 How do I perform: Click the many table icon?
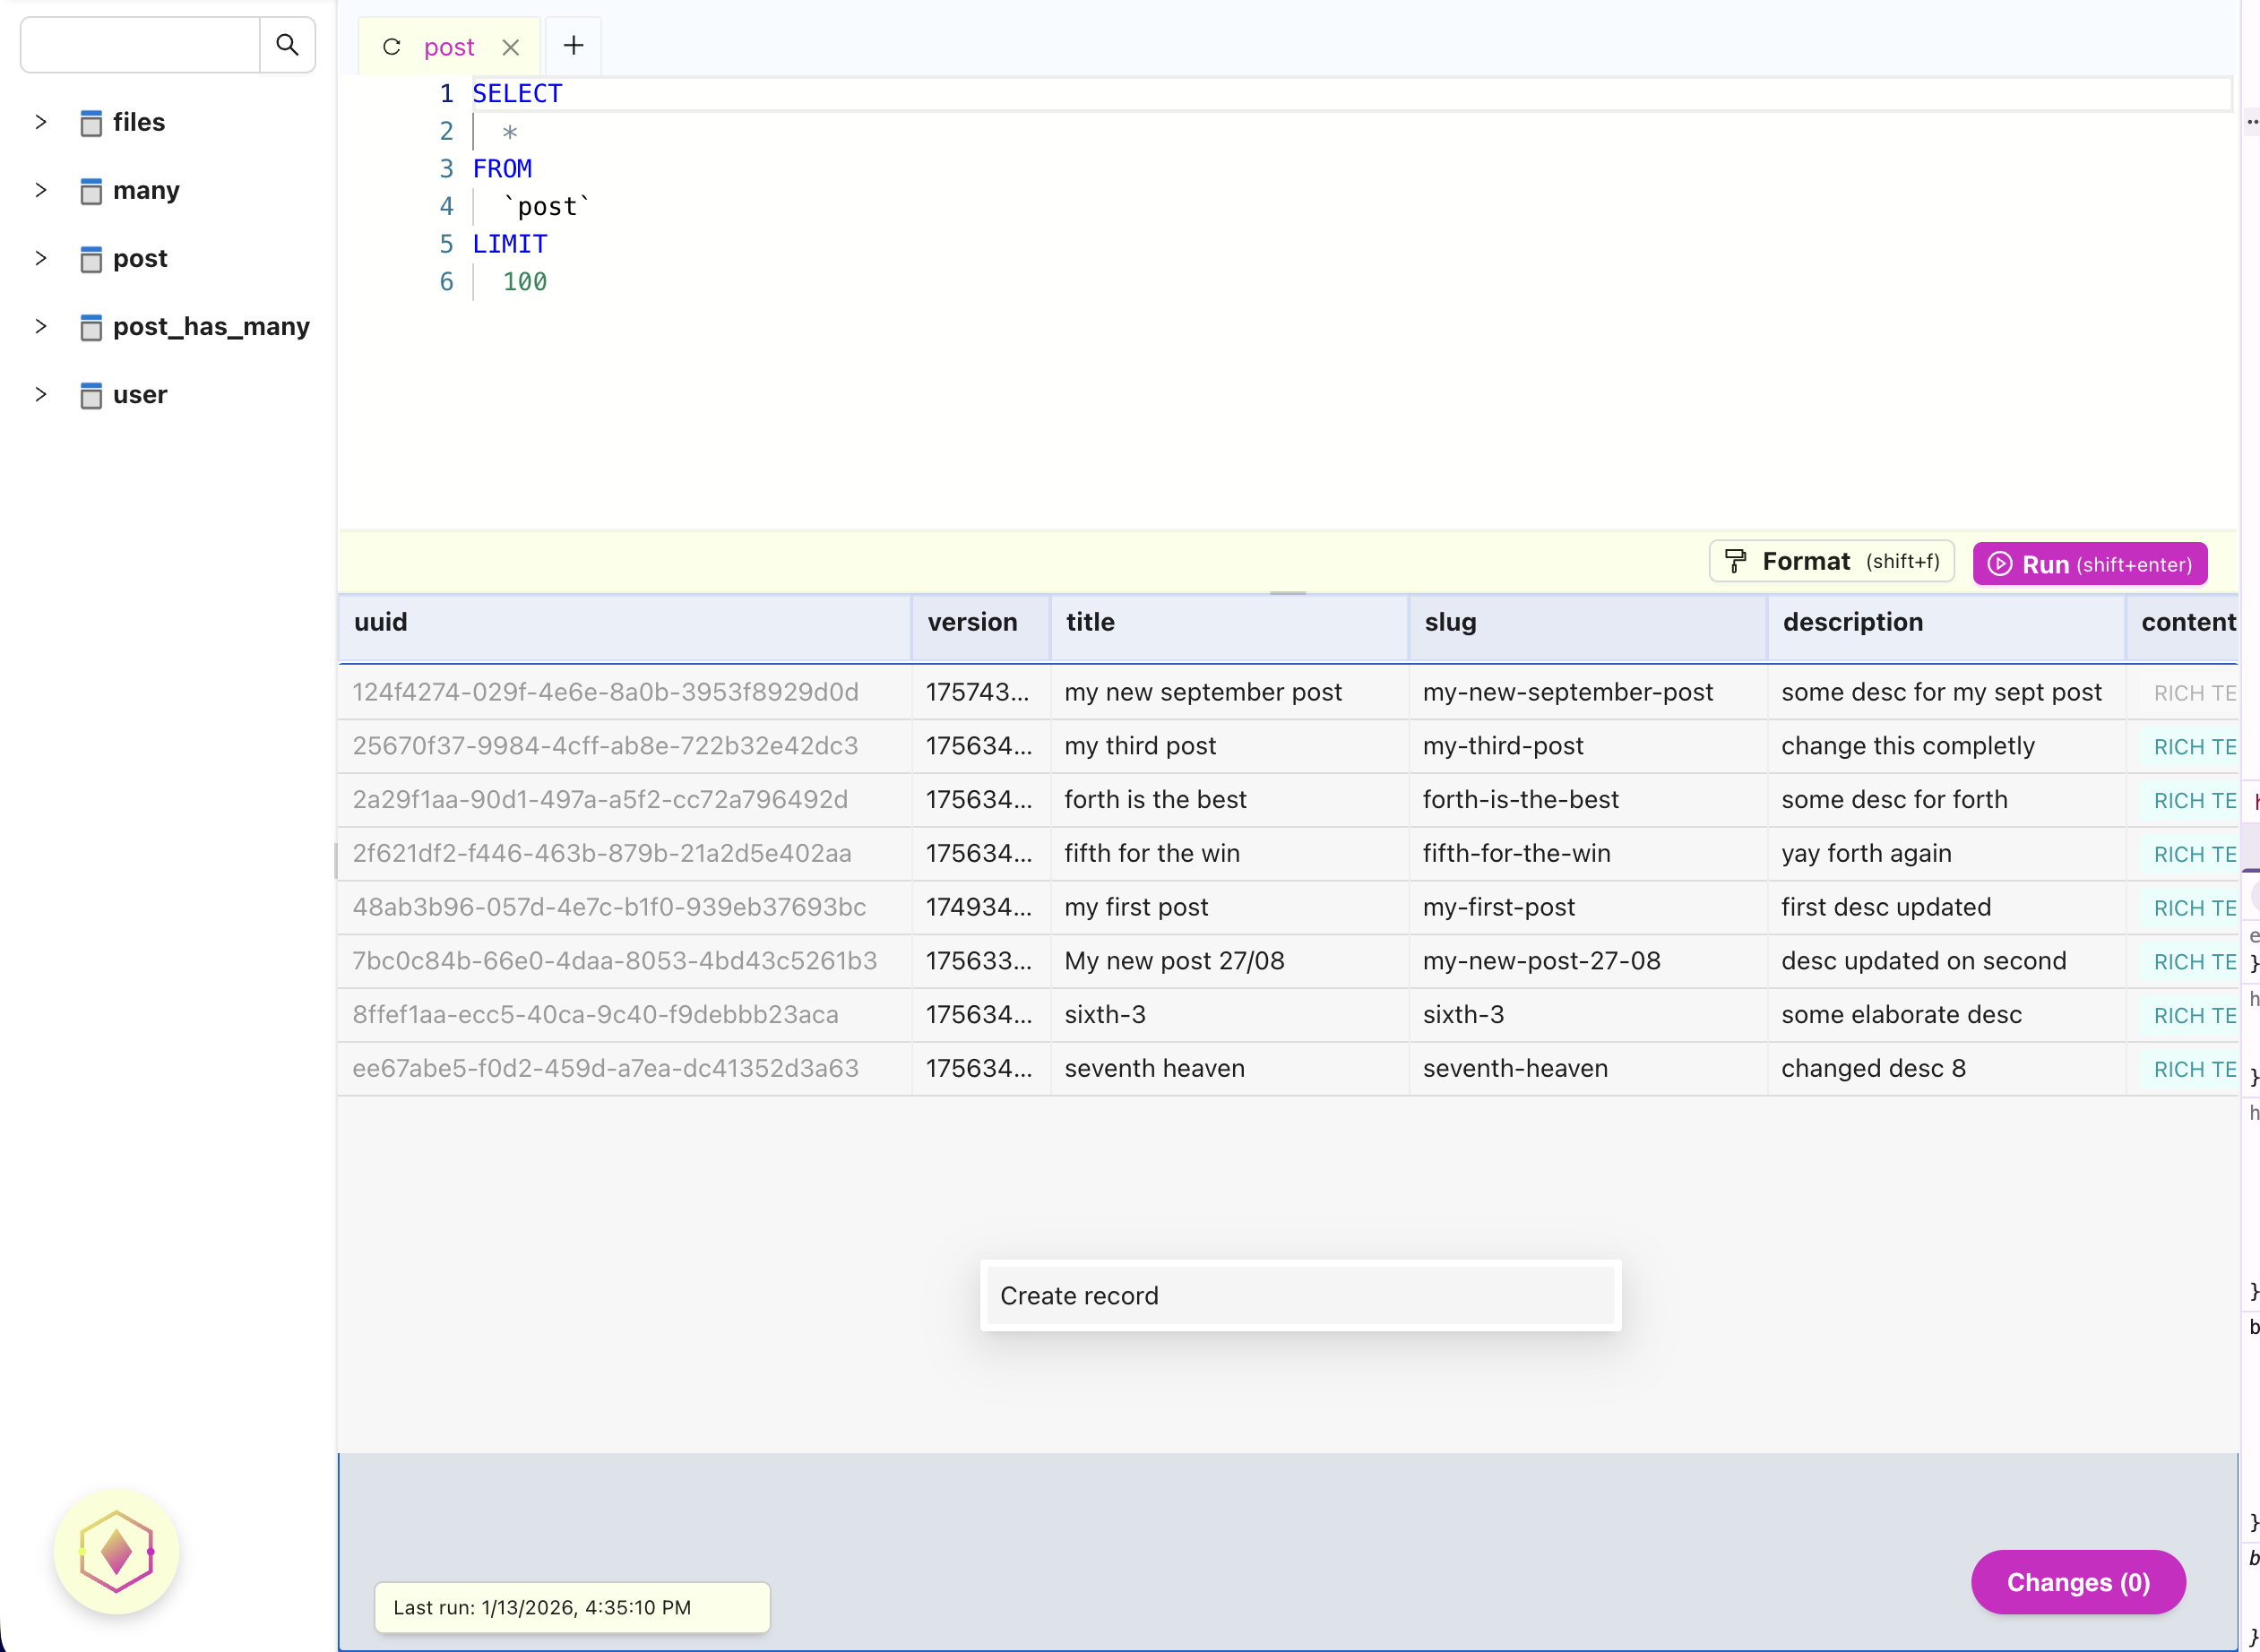pyautogui.click(x=91, y=191)
